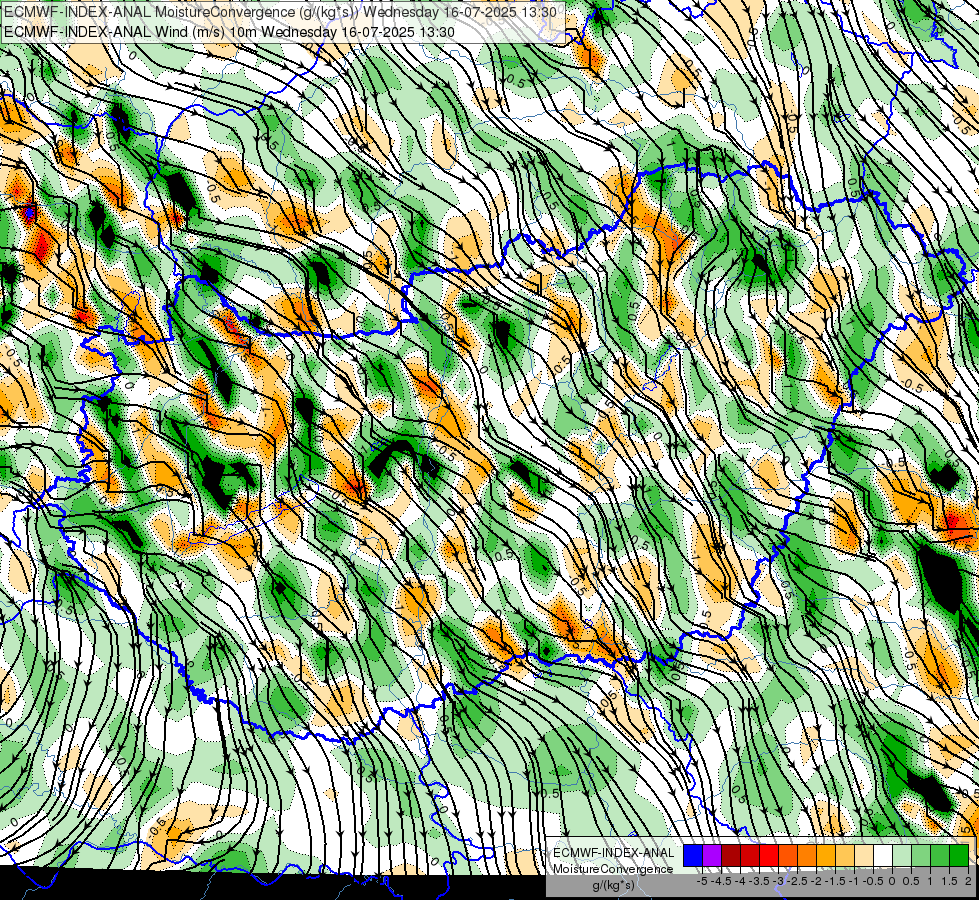
Task: Select legend swatch between -2.5 and -2
Action: tap(807, 856)
